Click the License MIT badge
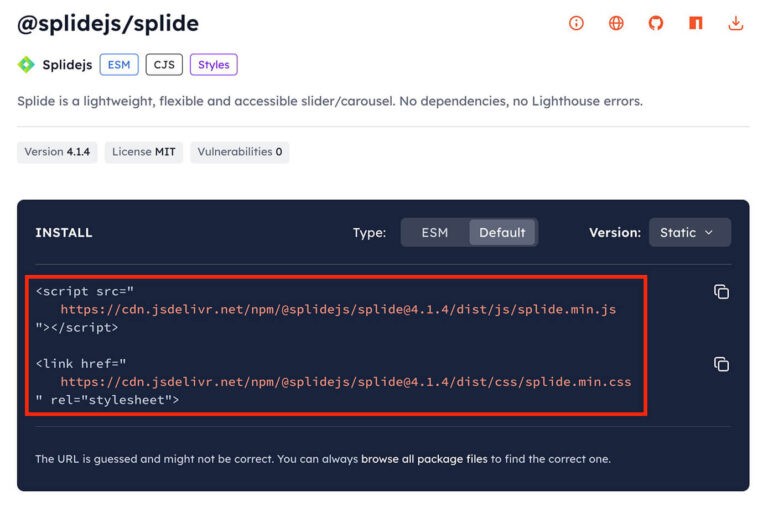The height and width of the screenshot is (508, 768). click(x=144, y=152)
